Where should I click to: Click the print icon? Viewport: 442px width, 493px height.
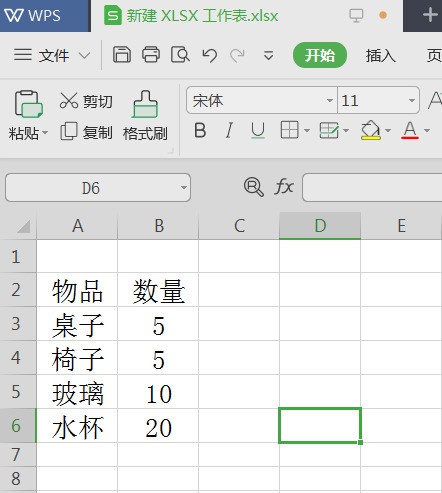(151, 55)
